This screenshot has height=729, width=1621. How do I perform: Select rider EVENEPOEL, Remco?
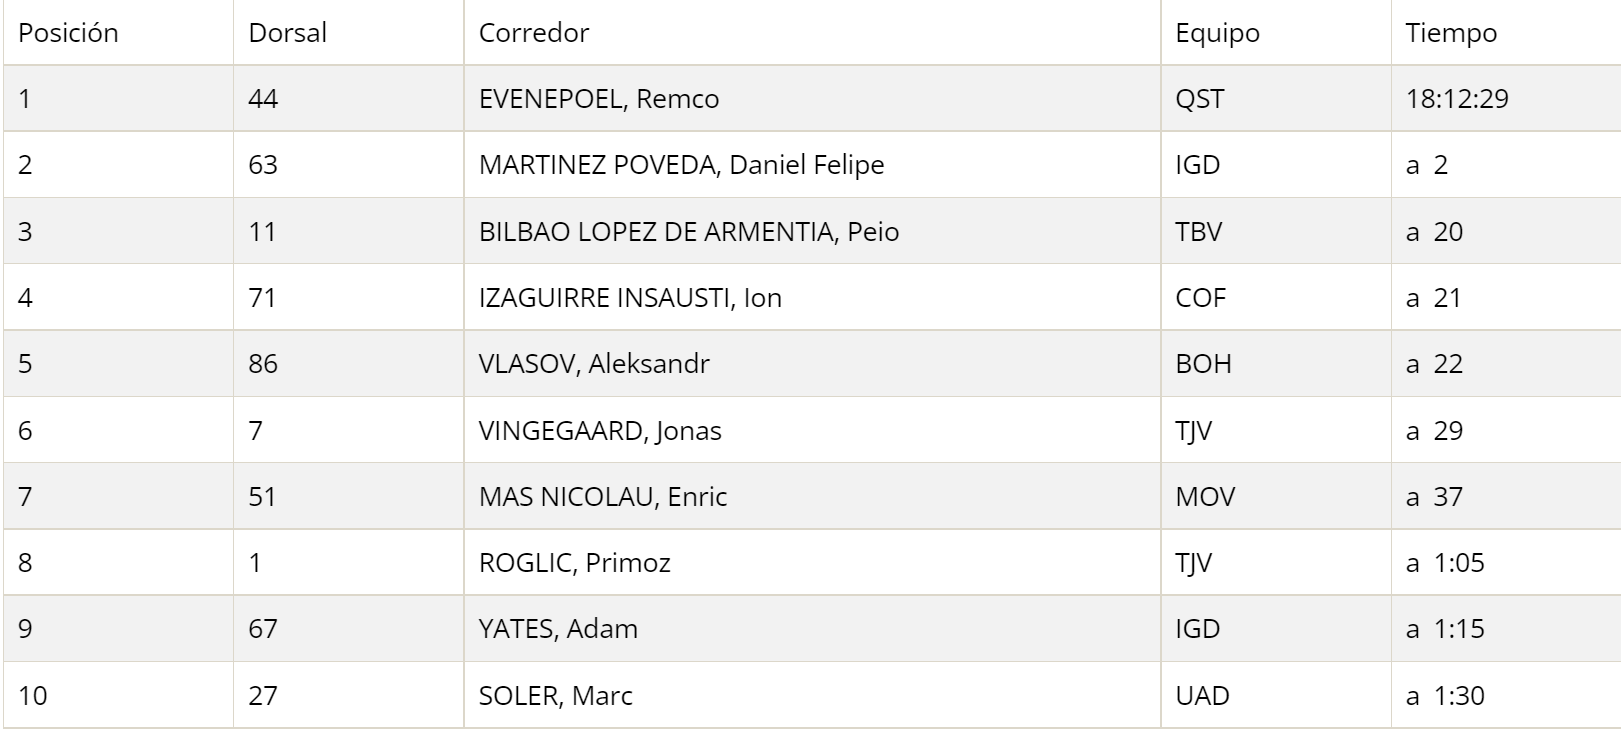coord(599,99)
